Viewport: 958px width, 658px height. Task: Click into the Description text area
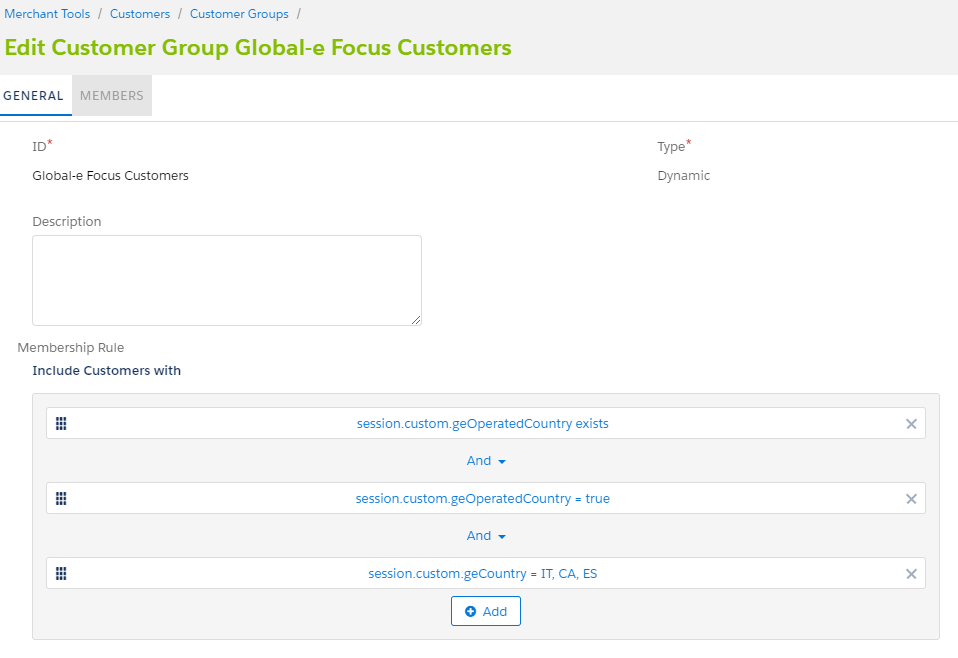point(227,280)
